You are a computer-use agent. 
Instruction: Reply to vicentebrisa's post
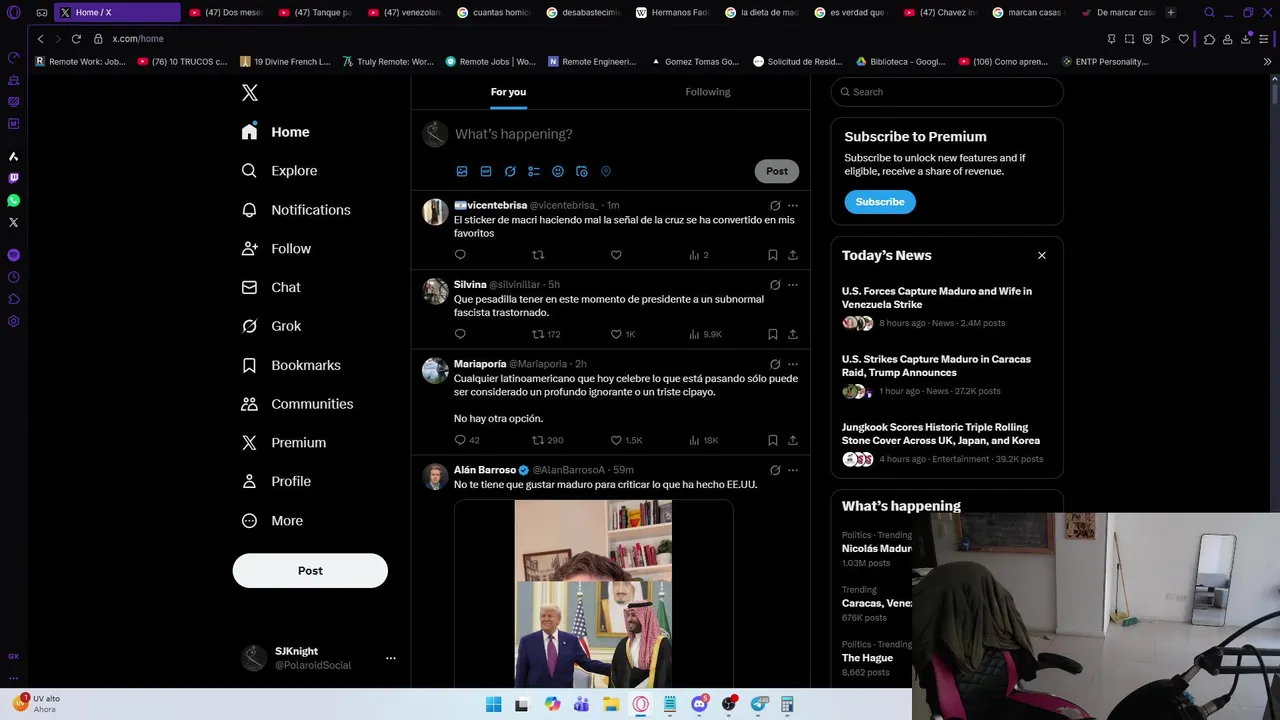(460, 255)
